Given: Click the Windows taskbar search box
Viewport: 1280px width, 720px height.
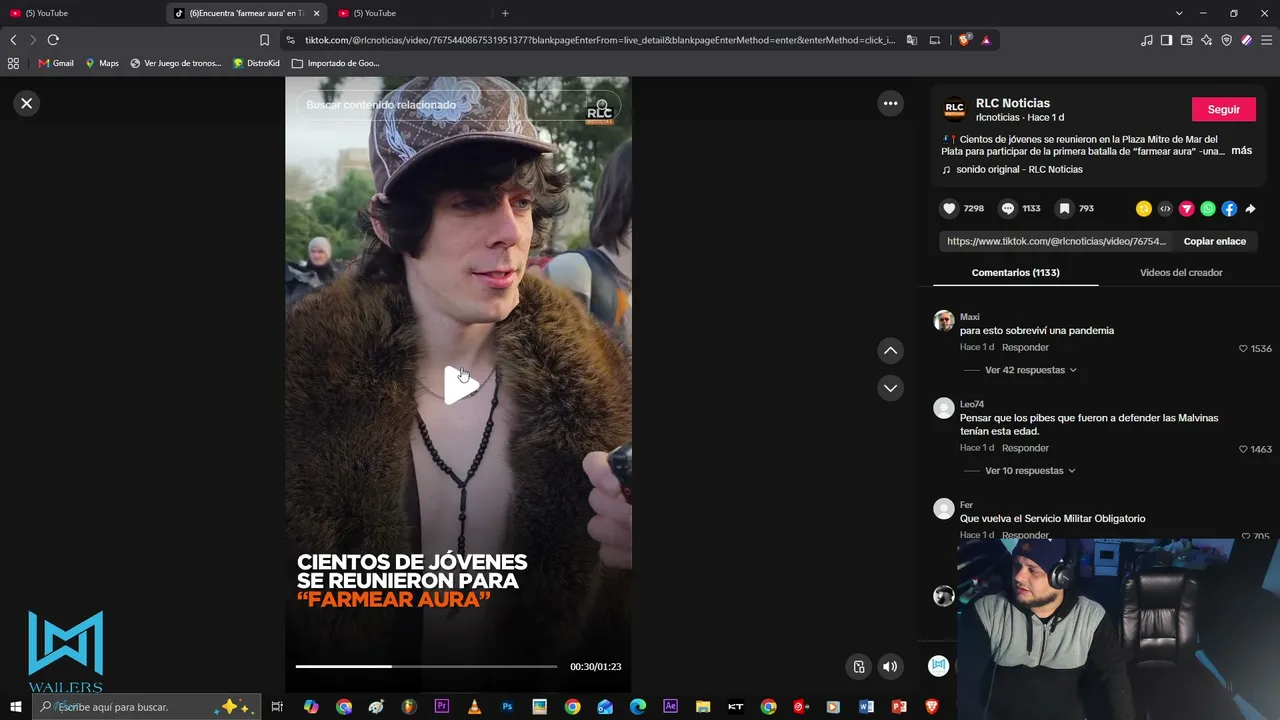Looking at the screenshot, I should point(147,707).
